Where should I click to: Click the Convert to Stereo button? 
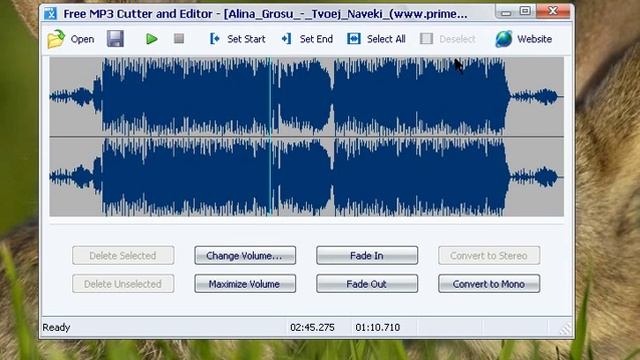click(489, 256)
